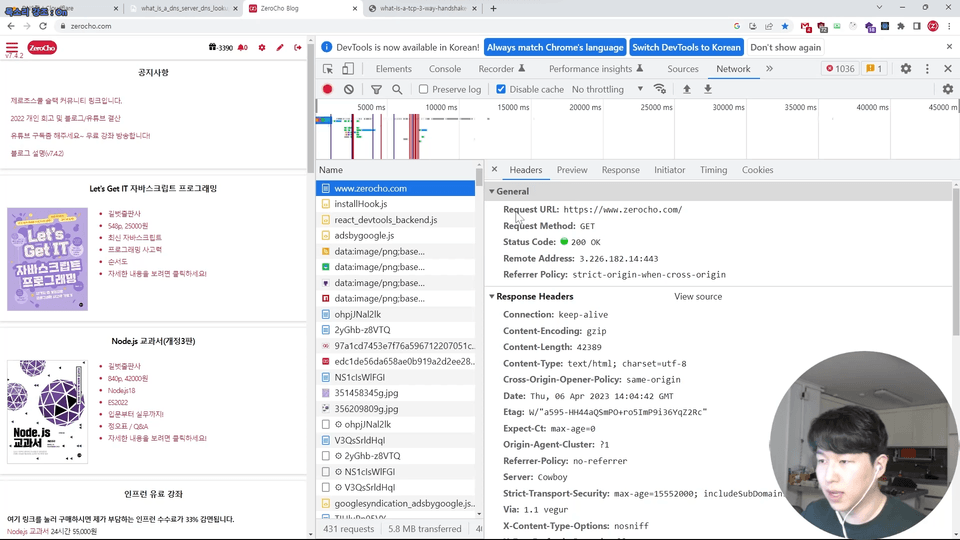Select react_devtools_backend.js in the request list
The height and width of the screenshot is (540, 960).
pyautogui.click(x=385, y=220)
